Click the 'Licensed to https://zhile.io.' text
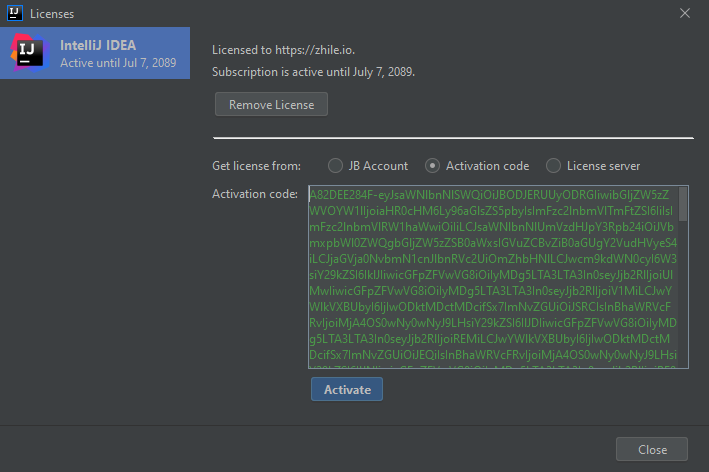 (282, 51)
